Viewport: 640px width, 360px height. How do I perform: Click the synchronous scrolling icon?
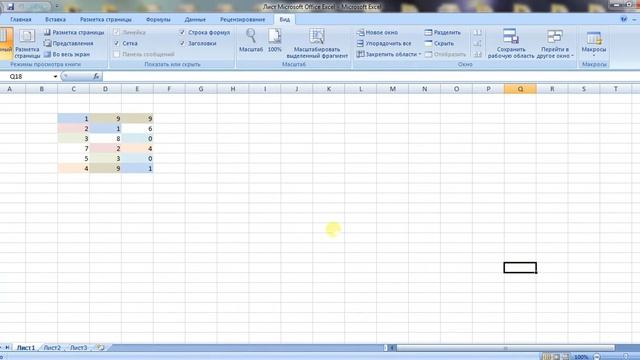477,43
